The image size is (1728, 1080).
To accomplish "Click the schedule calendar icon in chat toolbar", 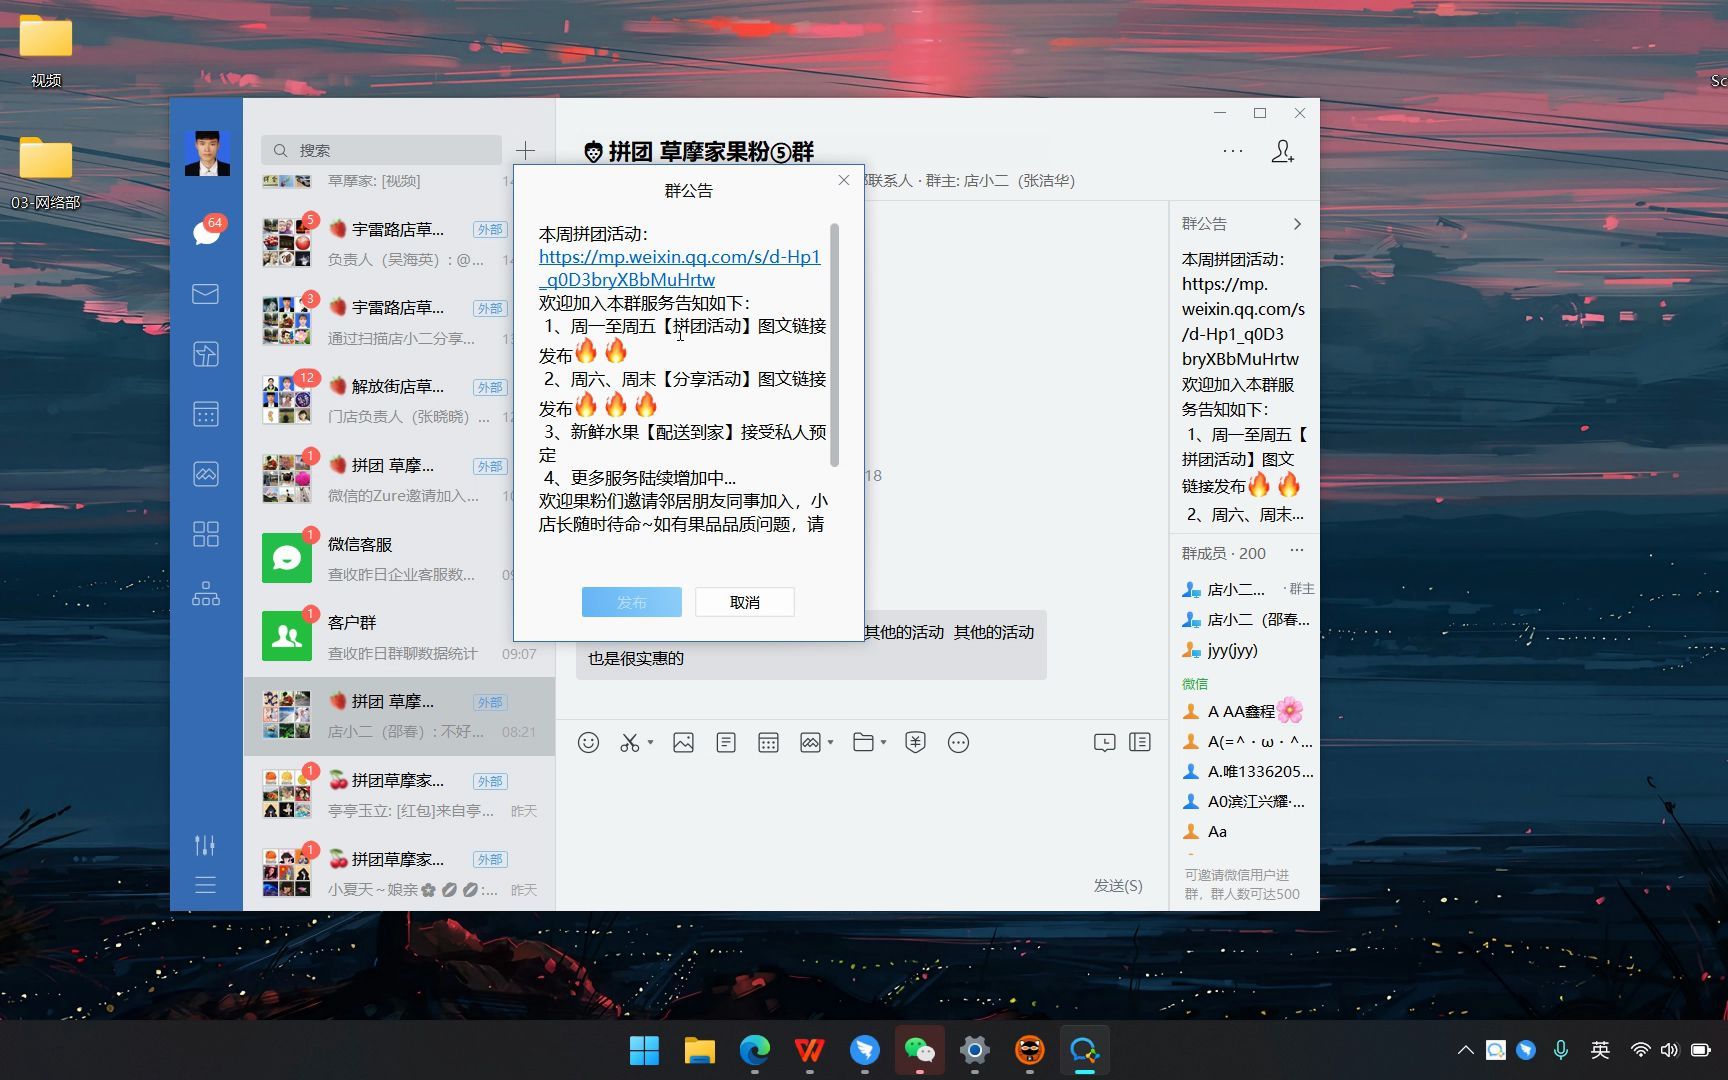I will pyautogui.click(x=768, y=742).
